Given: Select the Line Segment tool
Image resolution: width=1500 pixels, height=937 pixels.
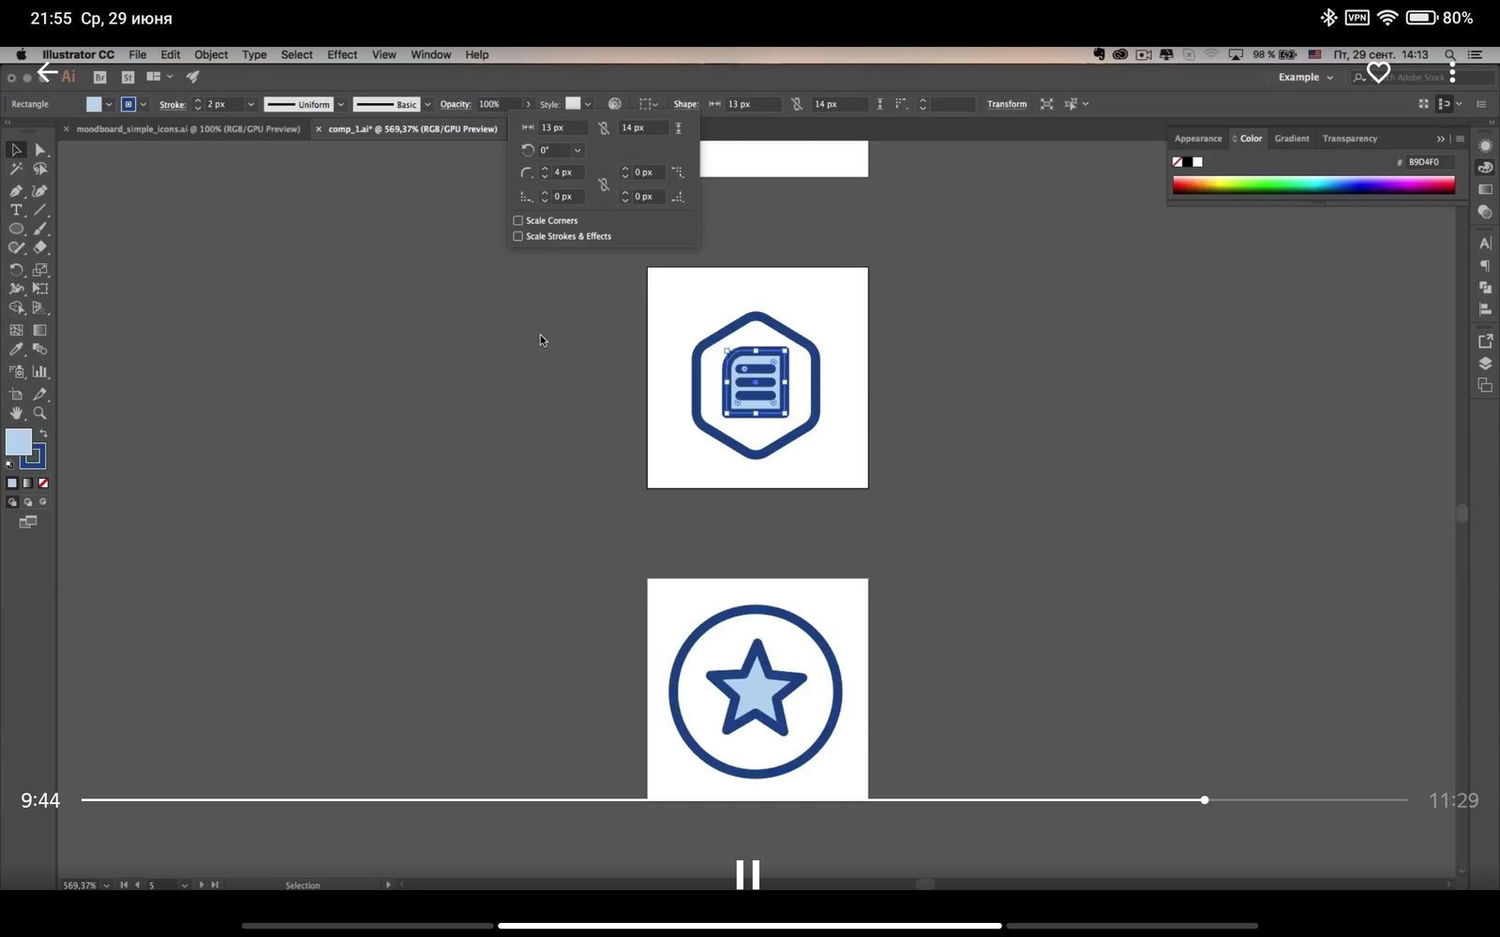Looking at the screenshot, I should coord(40,210).
